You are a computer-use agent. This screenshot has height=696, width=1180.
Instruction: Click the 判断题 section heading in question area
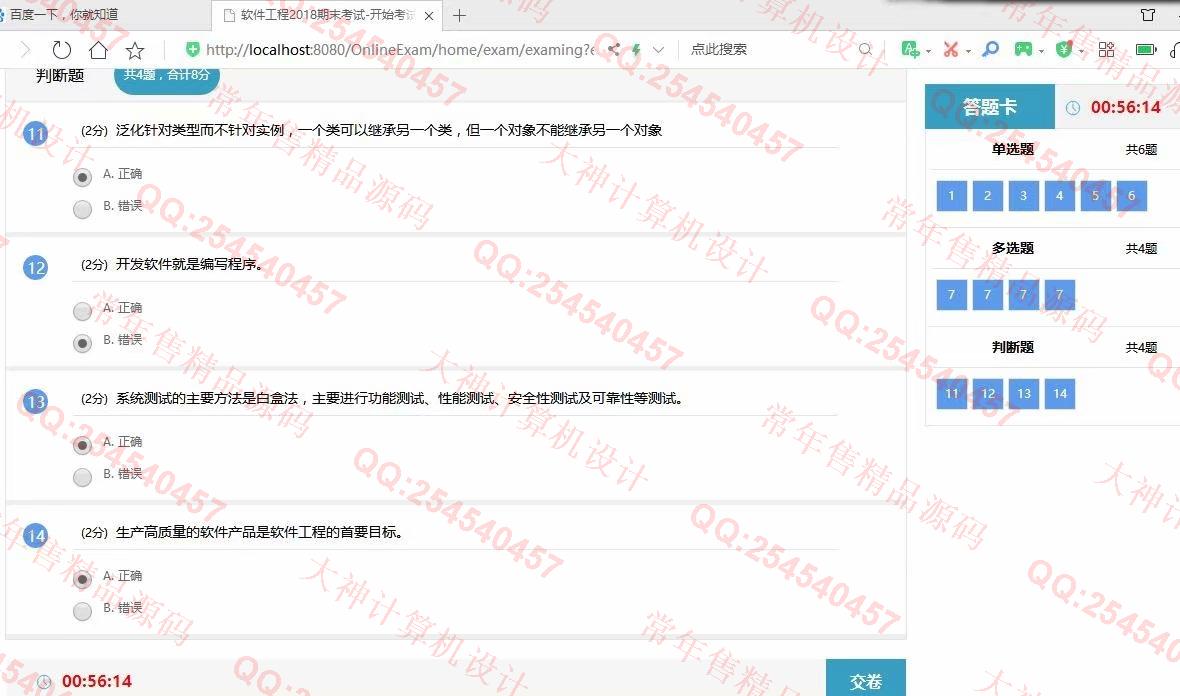pyautogui.click(x=60, y=76)
